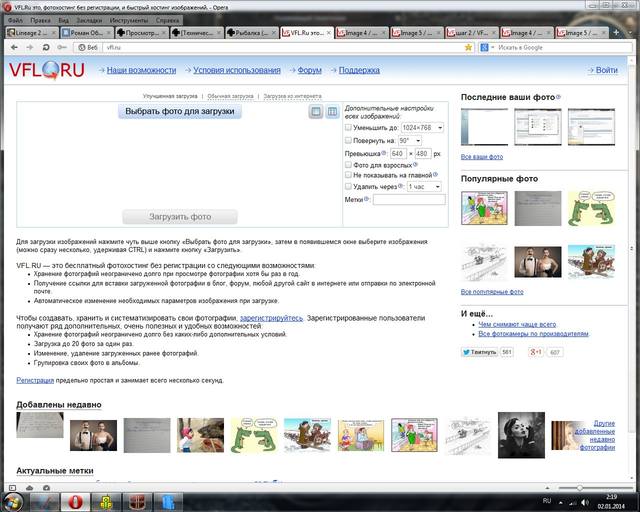Open the Инструменты menu
Image resolution: width=640 pixels, height=512 pixels.
pos(129,20)
